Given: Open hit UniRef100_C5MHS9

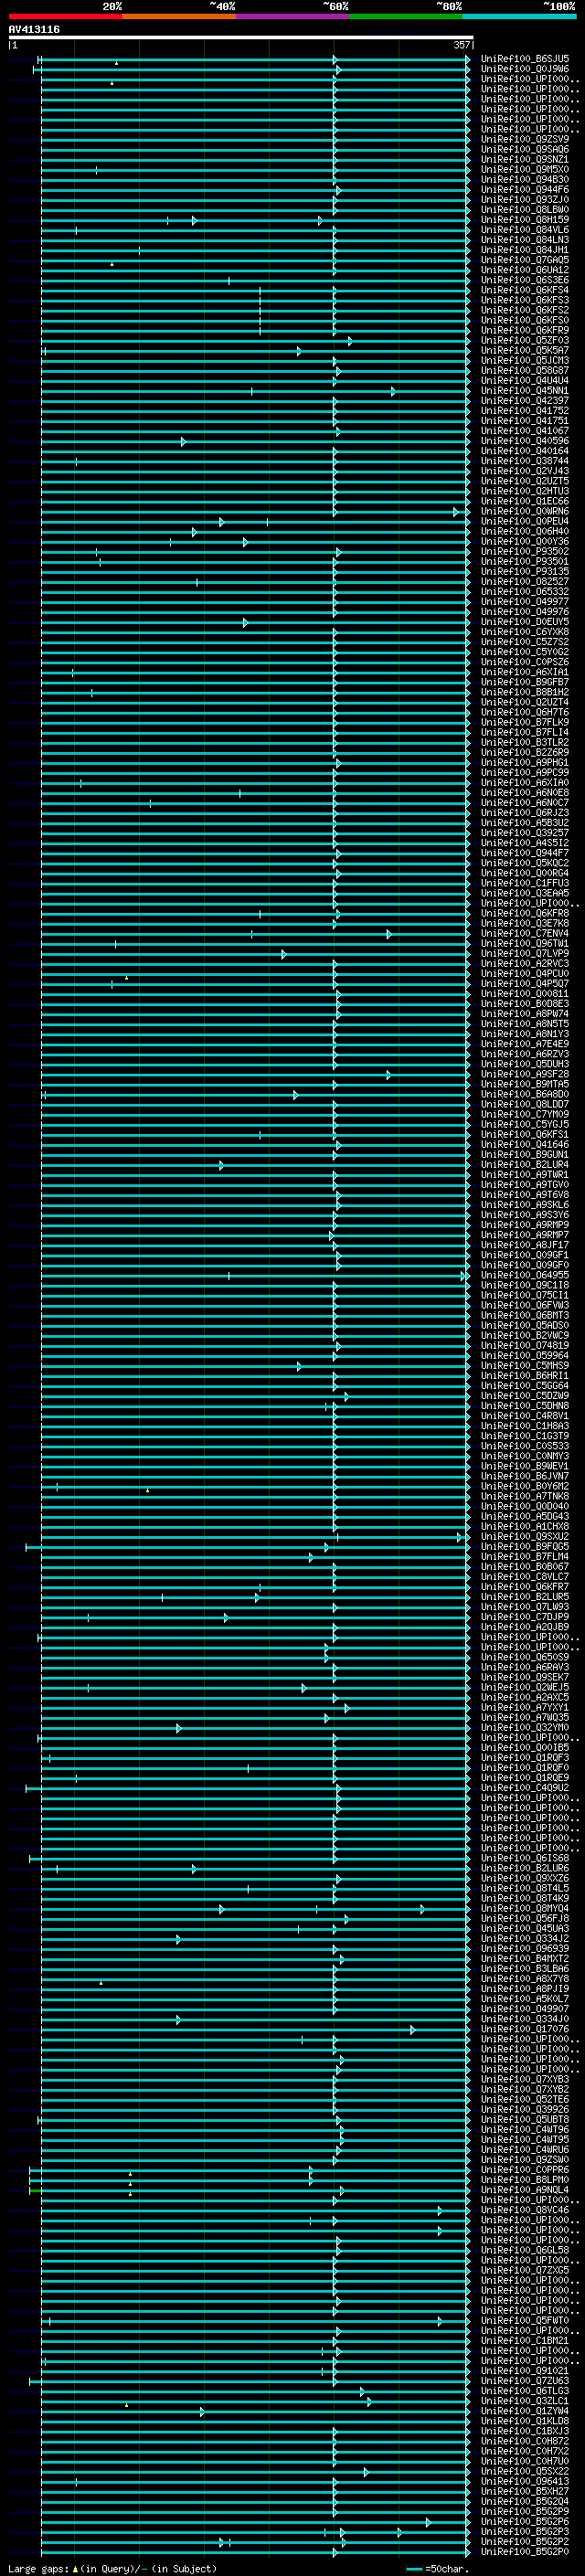Looking at the screenshot, I should pyautogui.click(x=525, y=1366).
